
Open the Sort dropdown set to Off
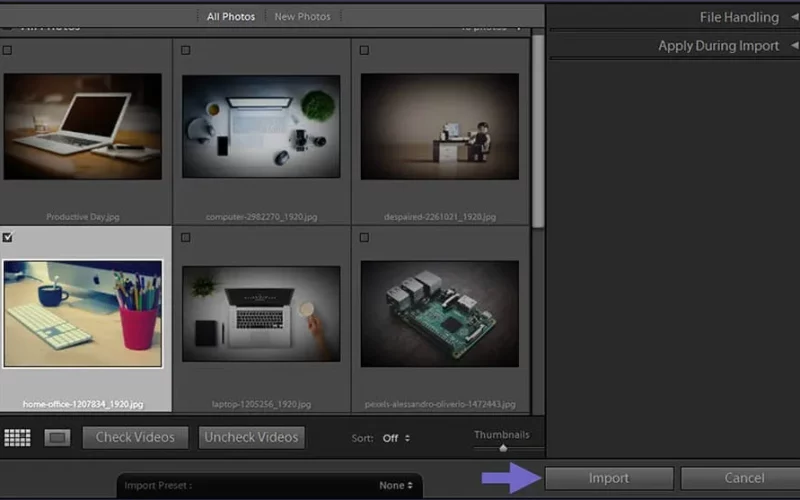pyautogui.click(x=396, y=438)
